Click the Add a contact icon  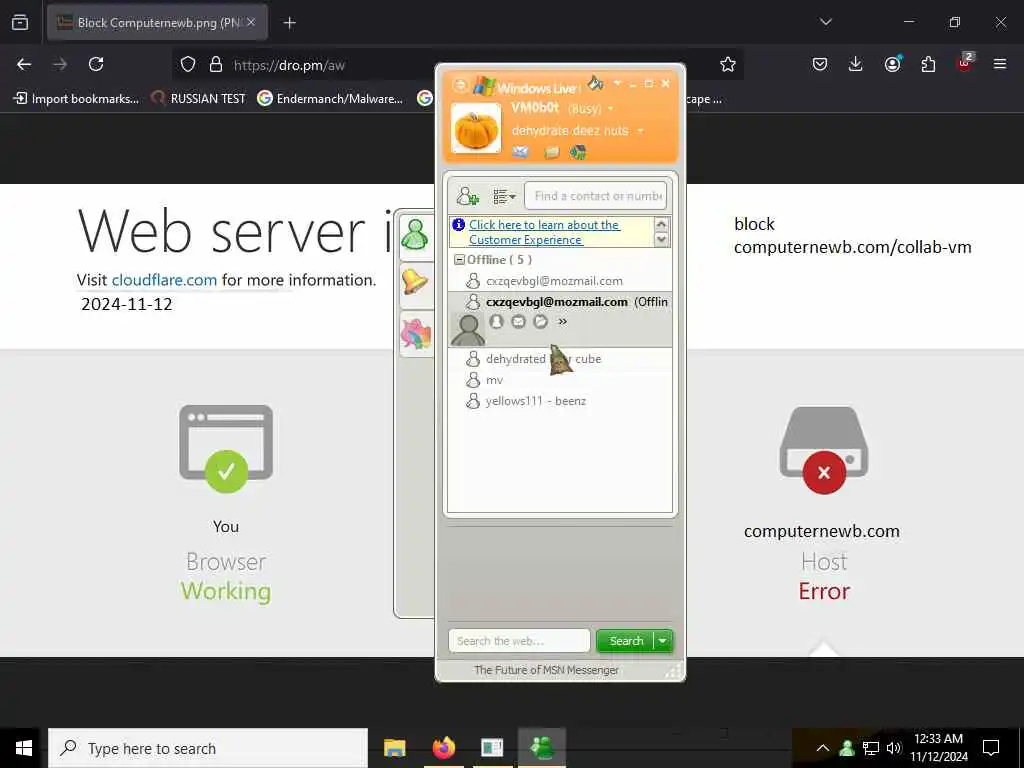(468, 195)
